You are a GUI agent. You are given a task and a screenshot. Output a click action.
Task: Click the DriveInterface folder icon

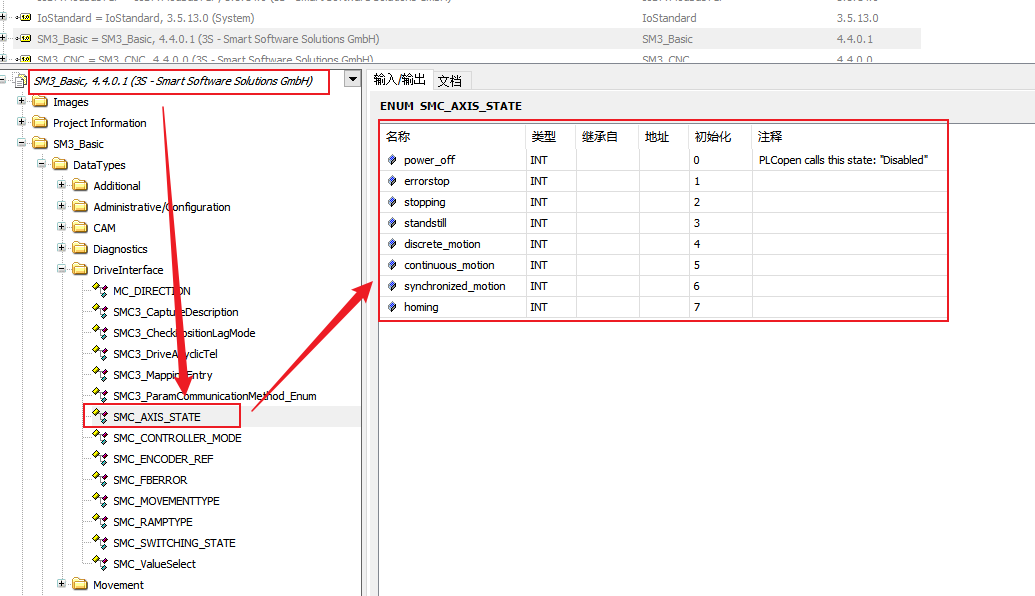80,270
